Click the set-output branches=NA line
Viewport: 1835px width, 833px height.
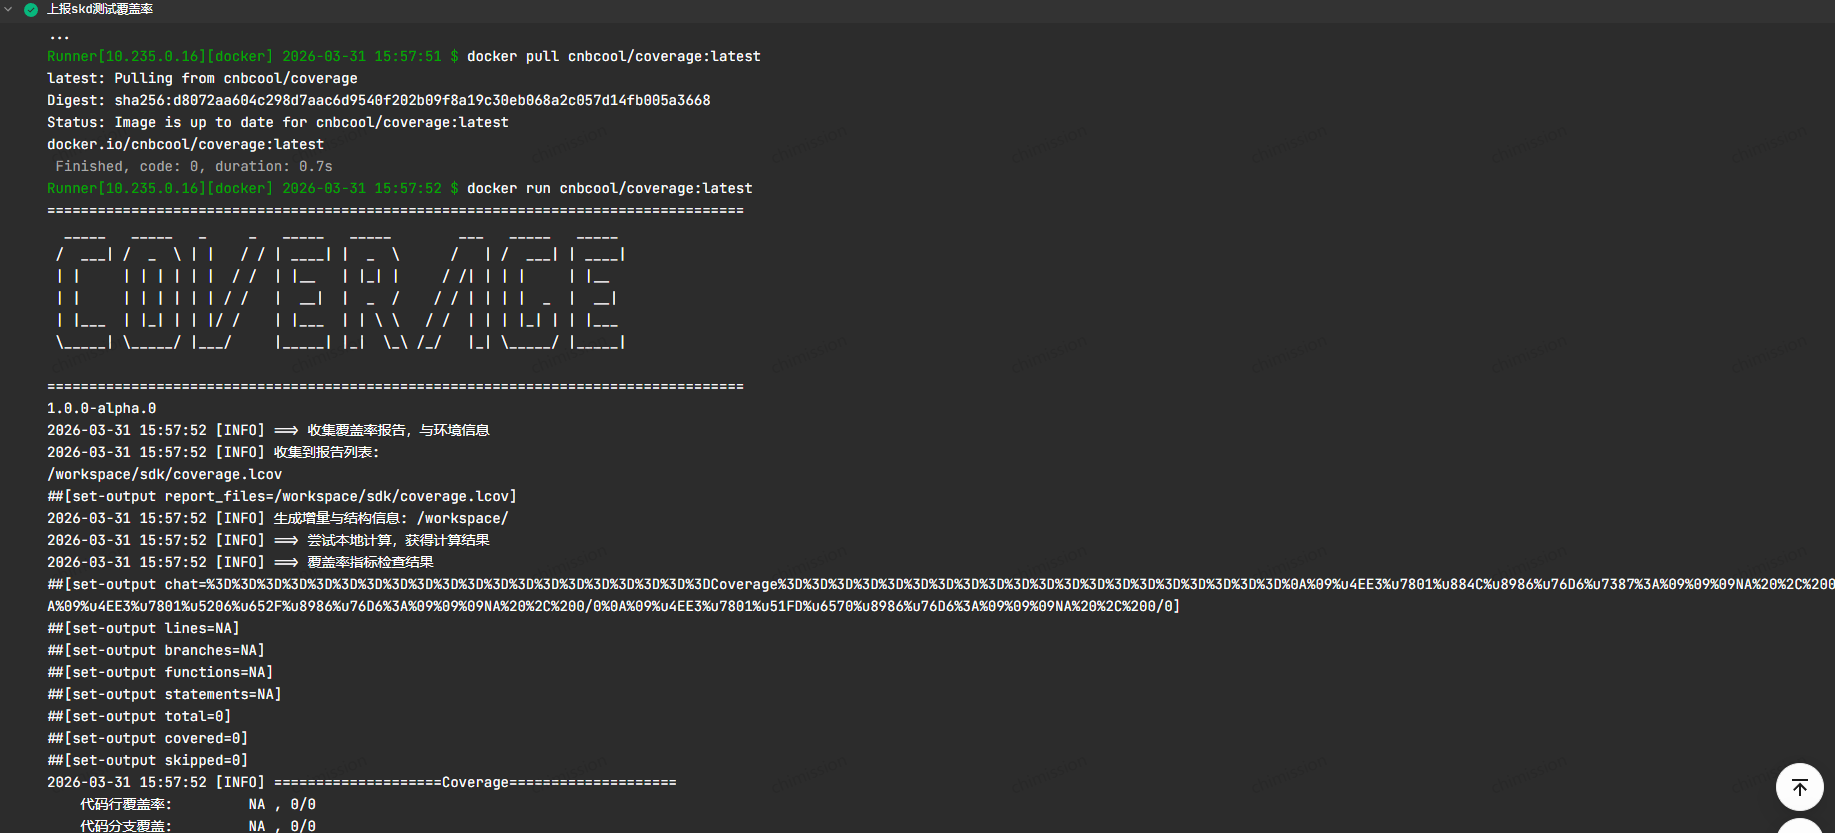155,651
